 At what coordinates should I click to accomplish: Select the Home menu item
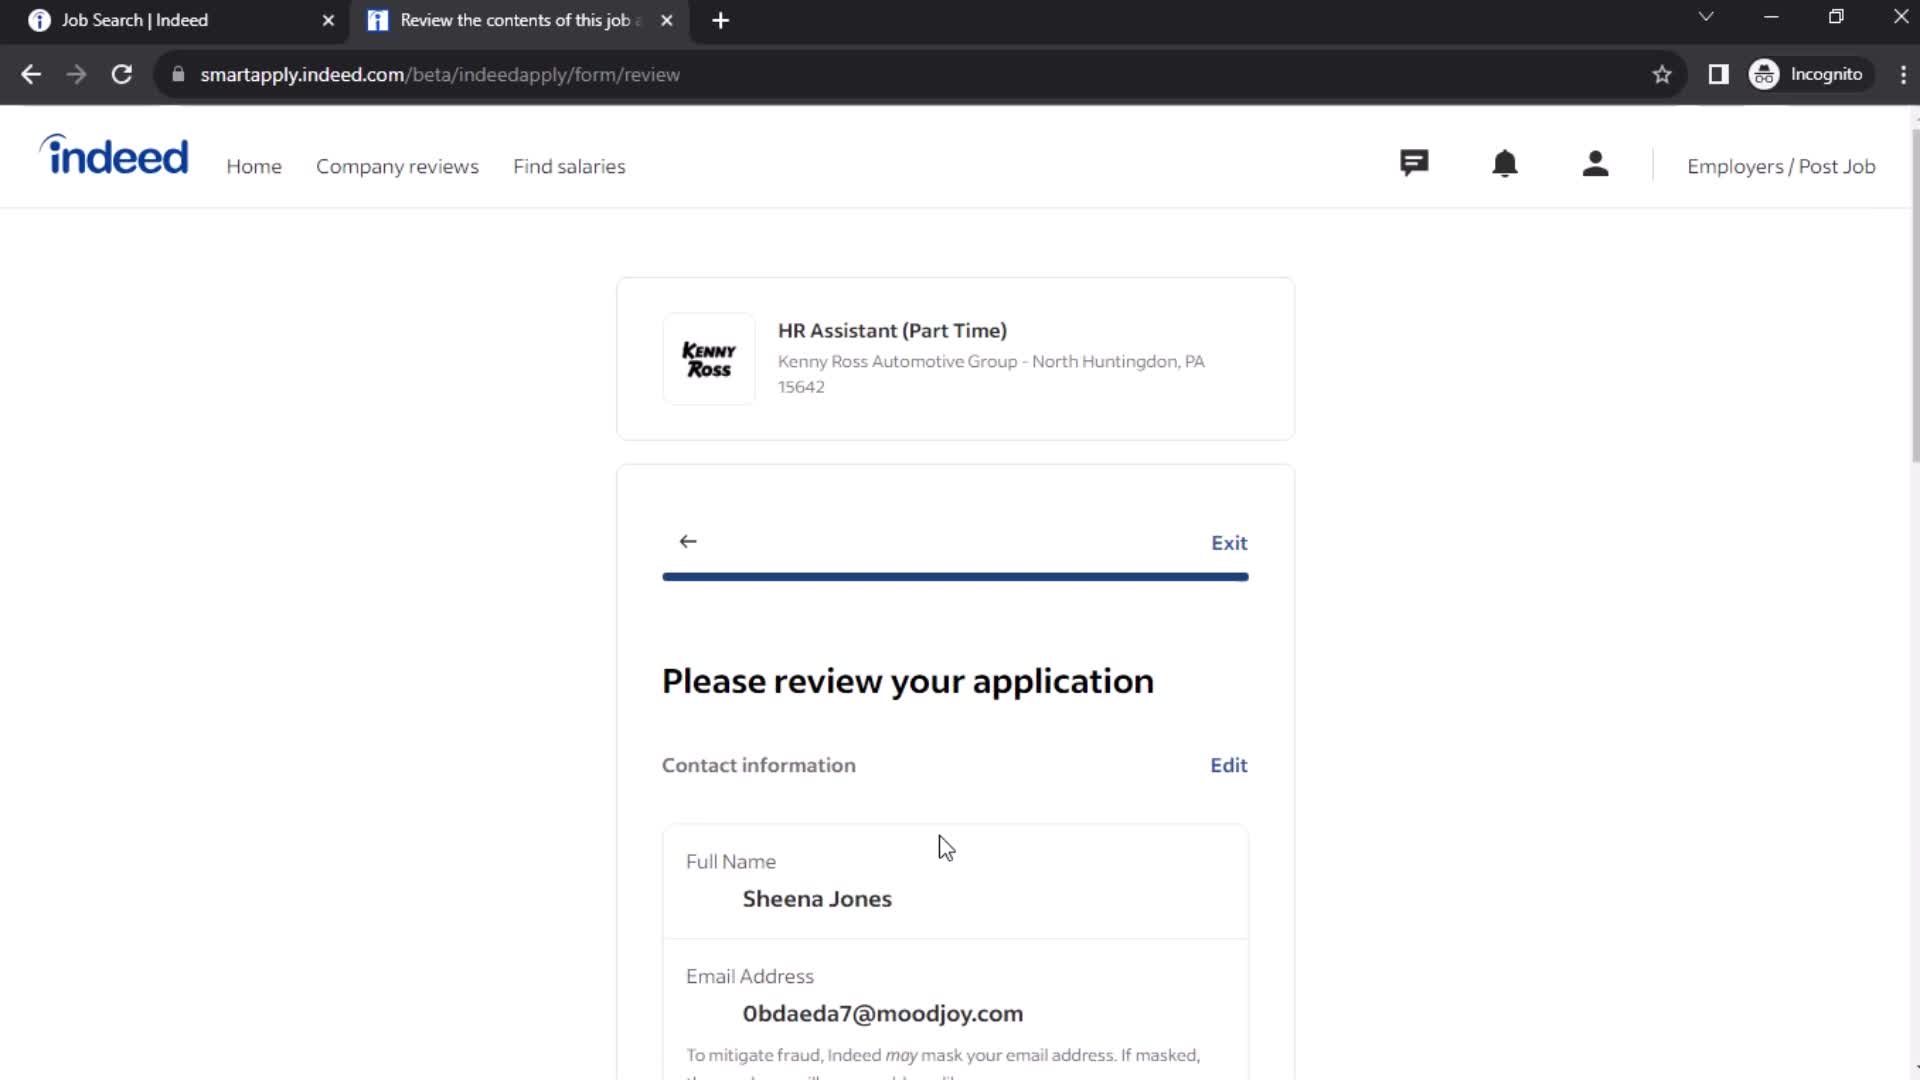(253, 166)
